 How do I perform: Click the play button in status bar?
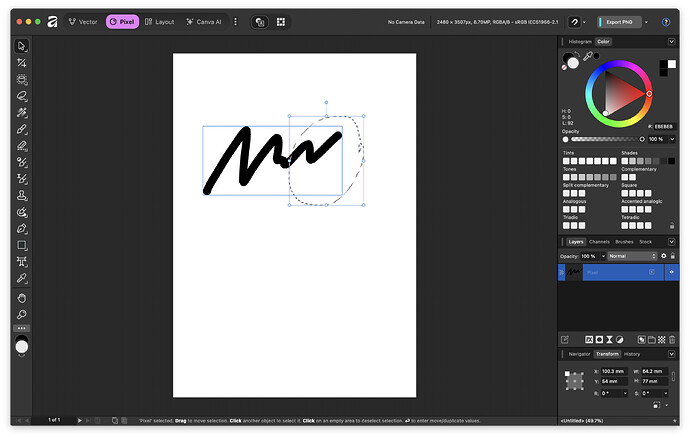[80, 420]
